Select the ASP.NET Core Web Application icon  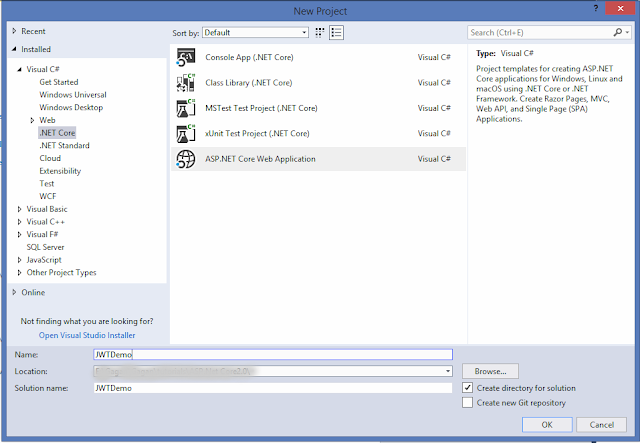click(x=186, y=159)
